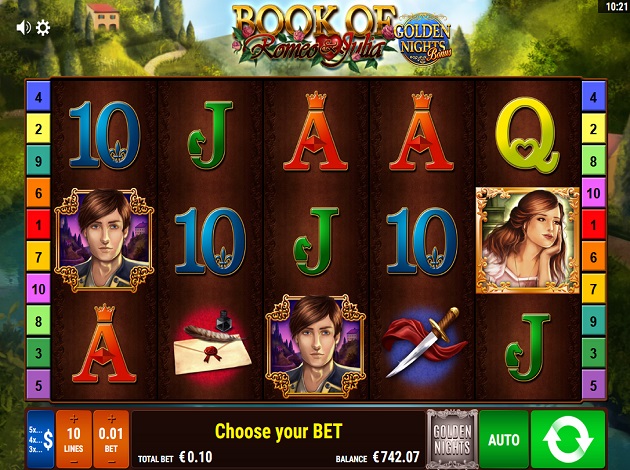Viewport: 630px width, 470px height.
Task: Click the yellow Q symbol on reel five
Action: tap(527, 135)
